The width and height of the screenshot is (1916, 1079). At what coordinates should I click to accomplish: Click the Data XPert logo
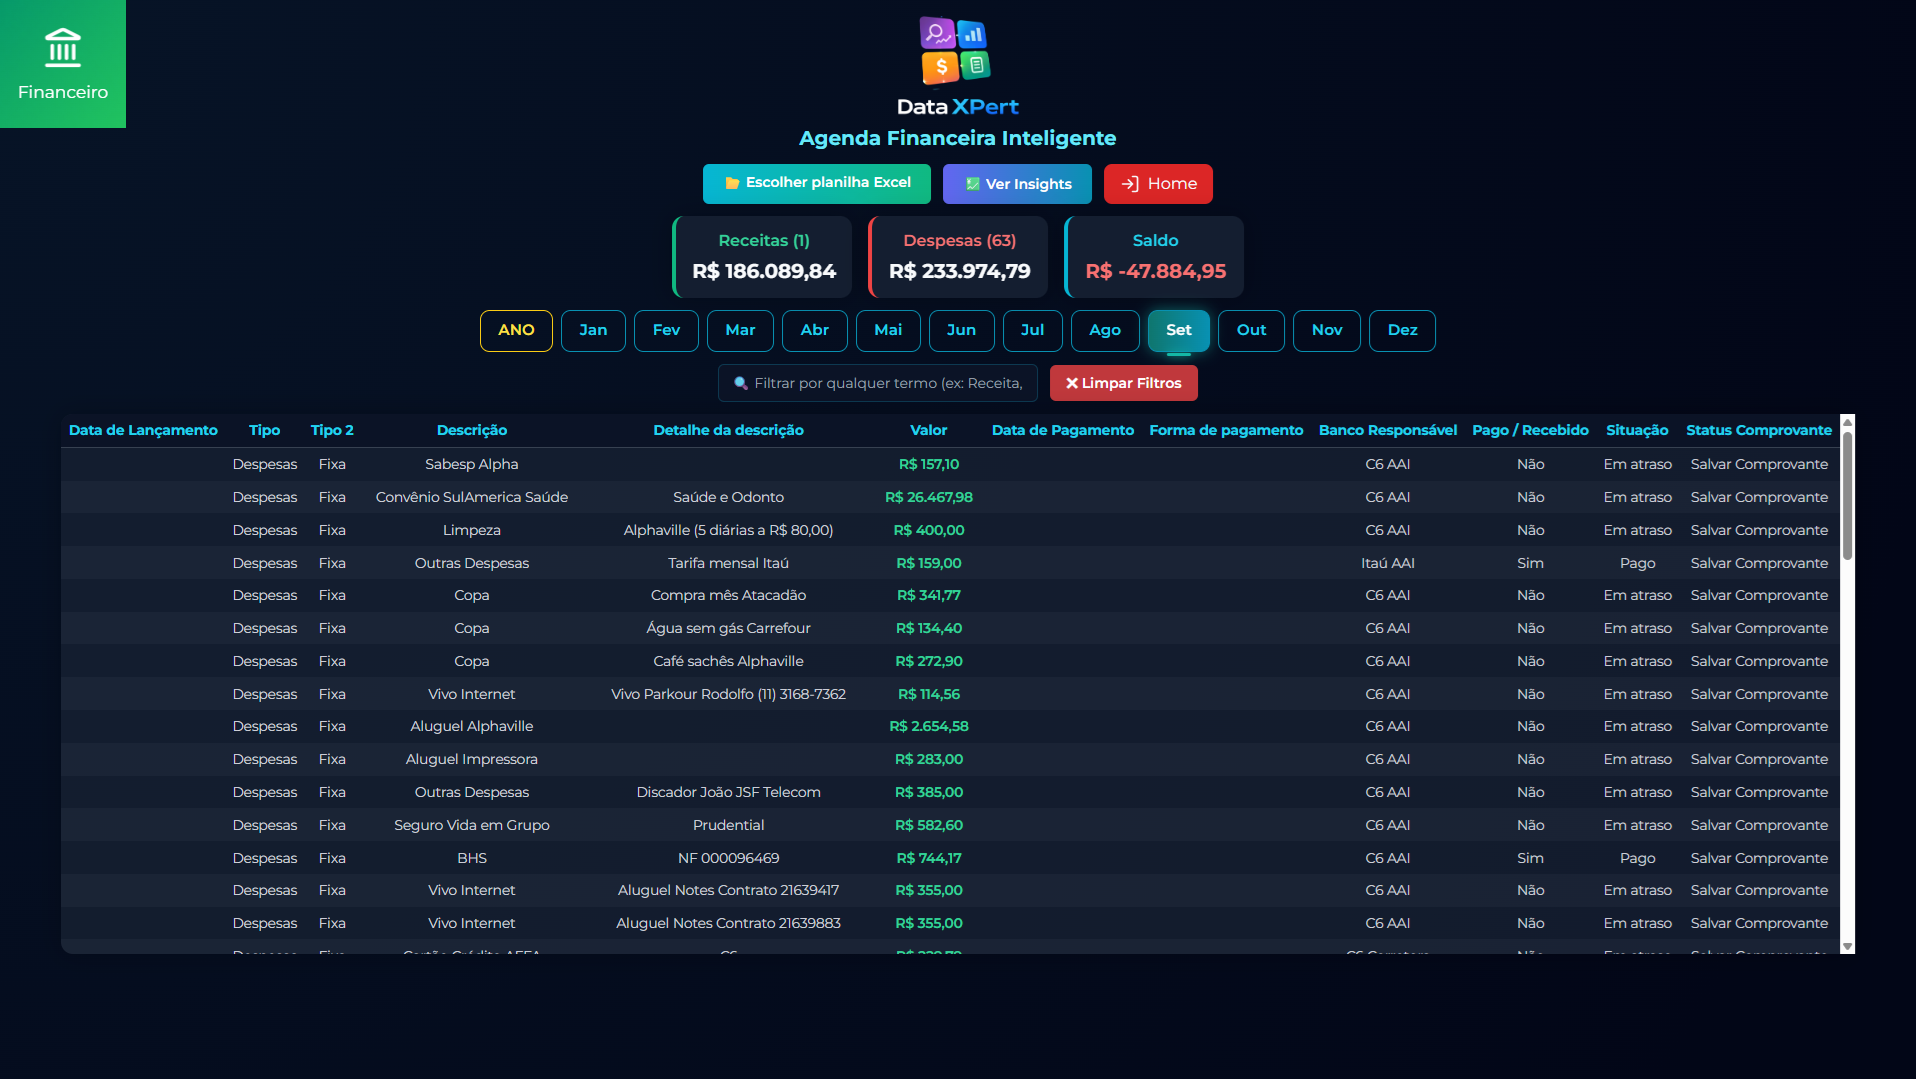(x=956, y=51)
